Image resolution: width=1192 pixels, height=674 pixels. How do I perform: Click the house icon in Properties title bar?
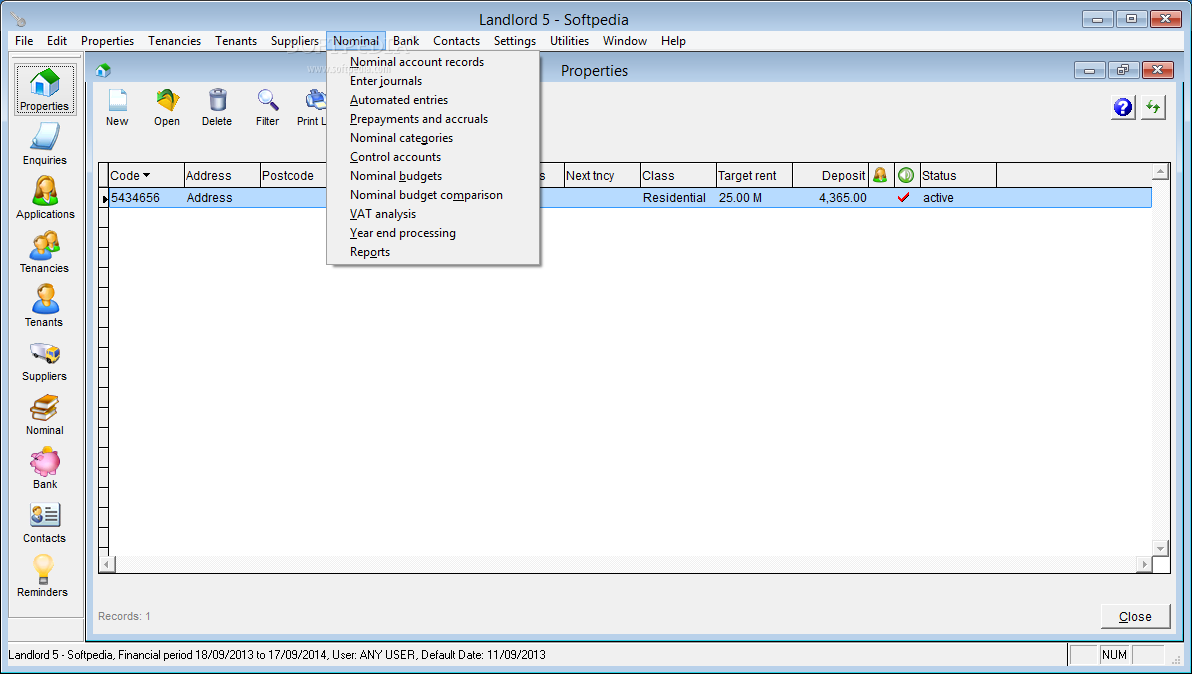(103, 71)
